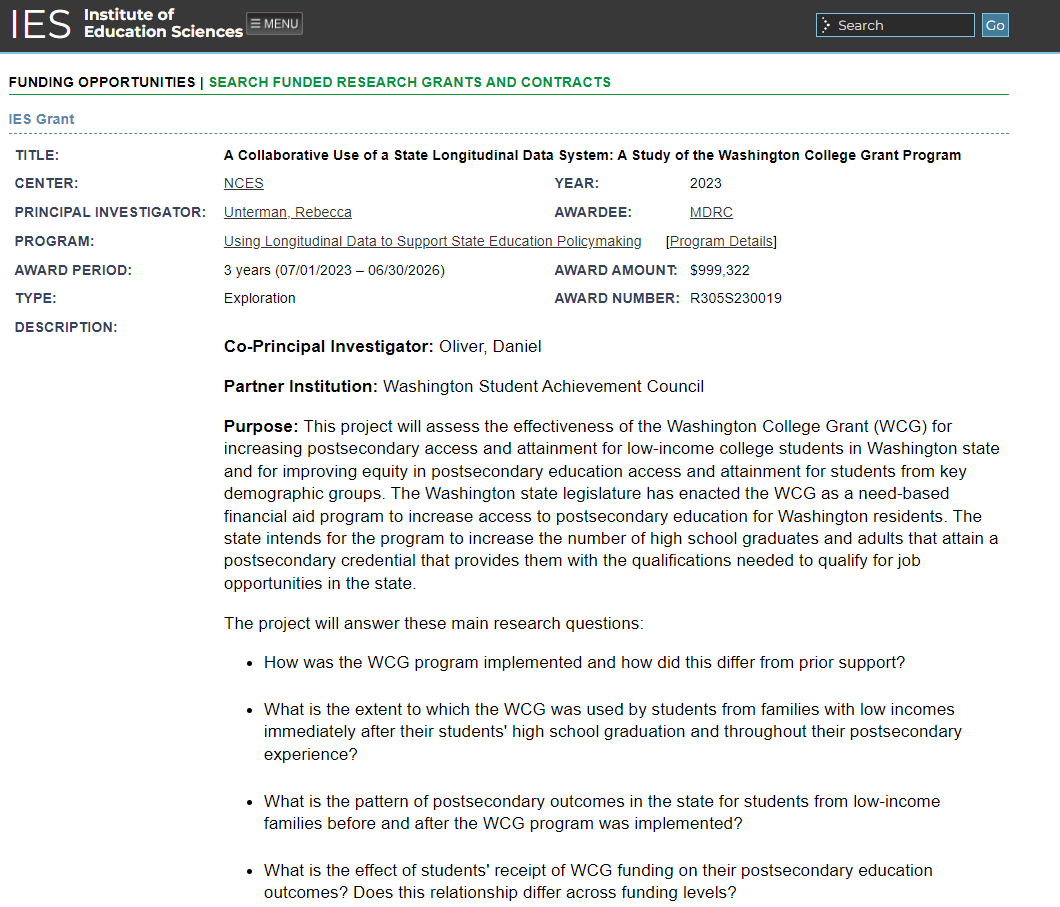Viewport: 1060px width, 907px height.
Task: Open Funding Opportunities heading link
Action: coord(102,82)
